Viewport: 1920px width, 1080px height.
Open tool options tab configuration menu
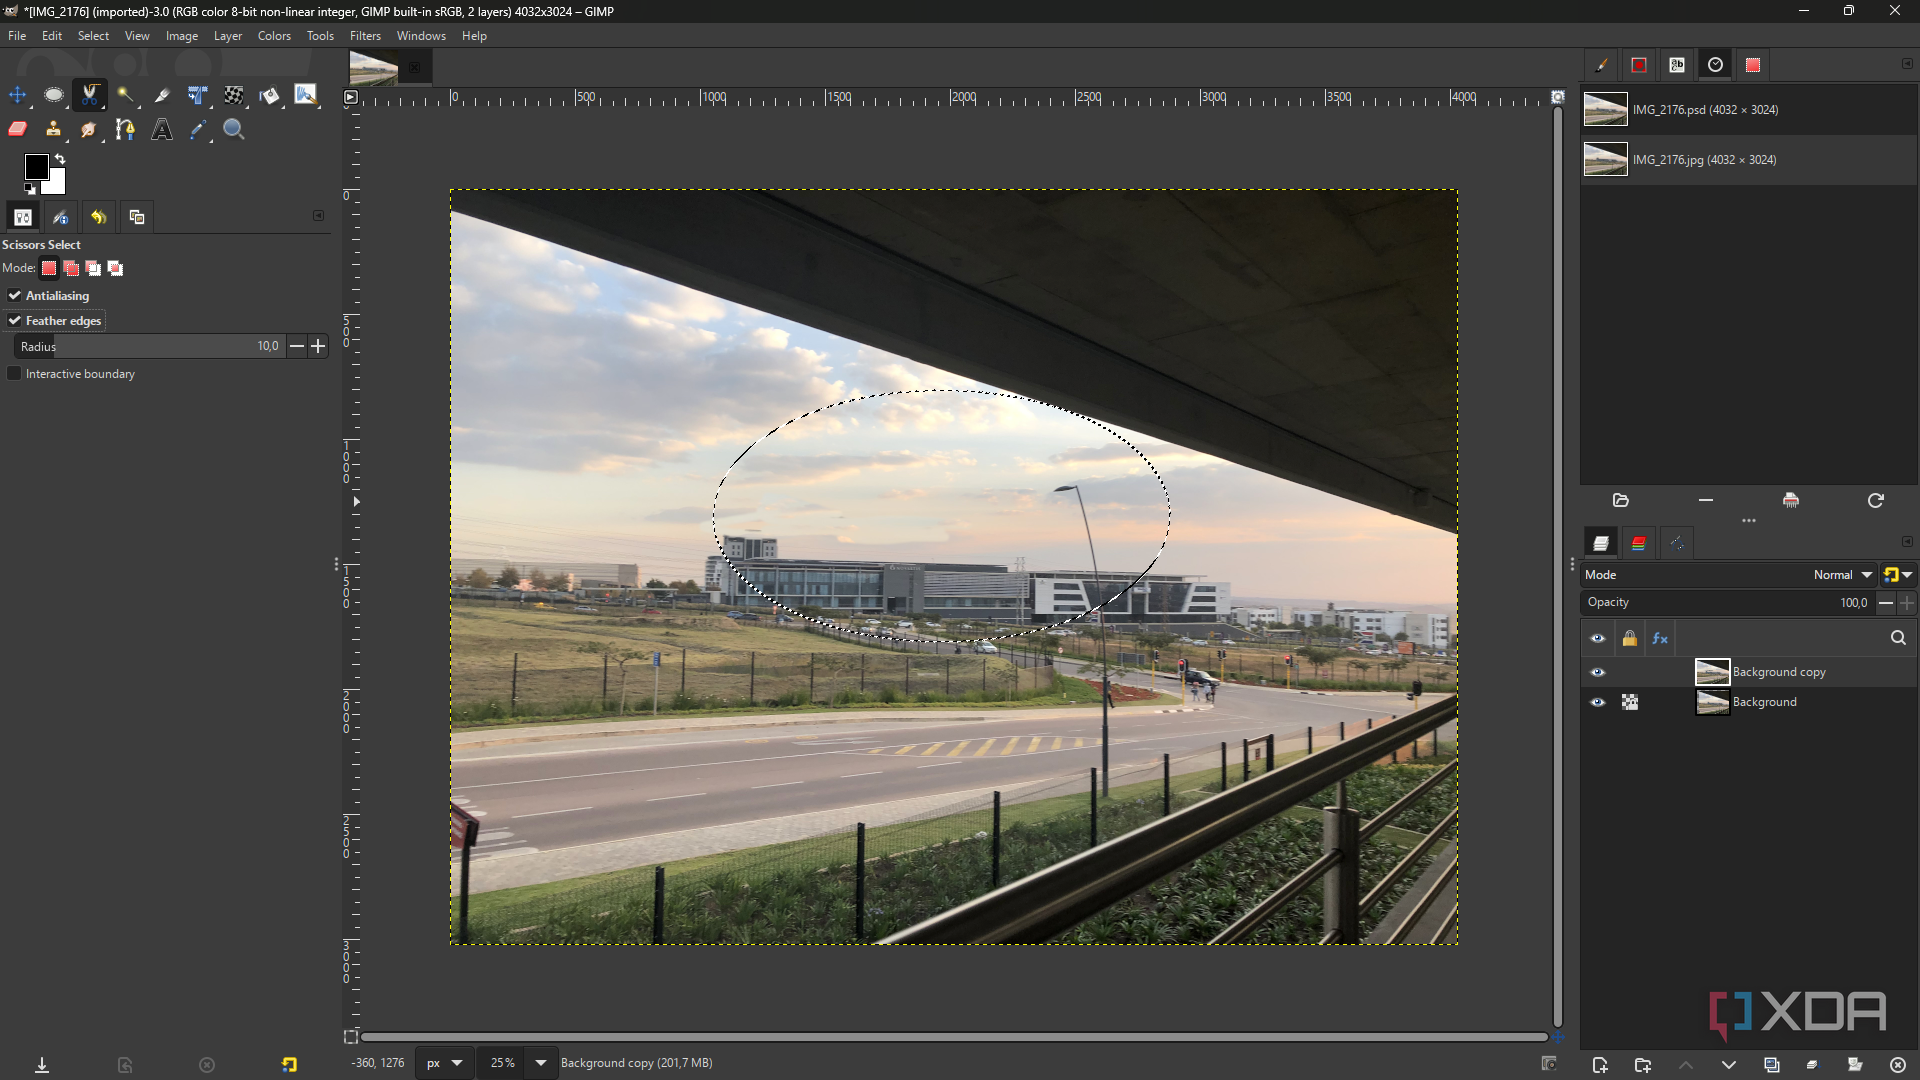click(x=319, y=216)
